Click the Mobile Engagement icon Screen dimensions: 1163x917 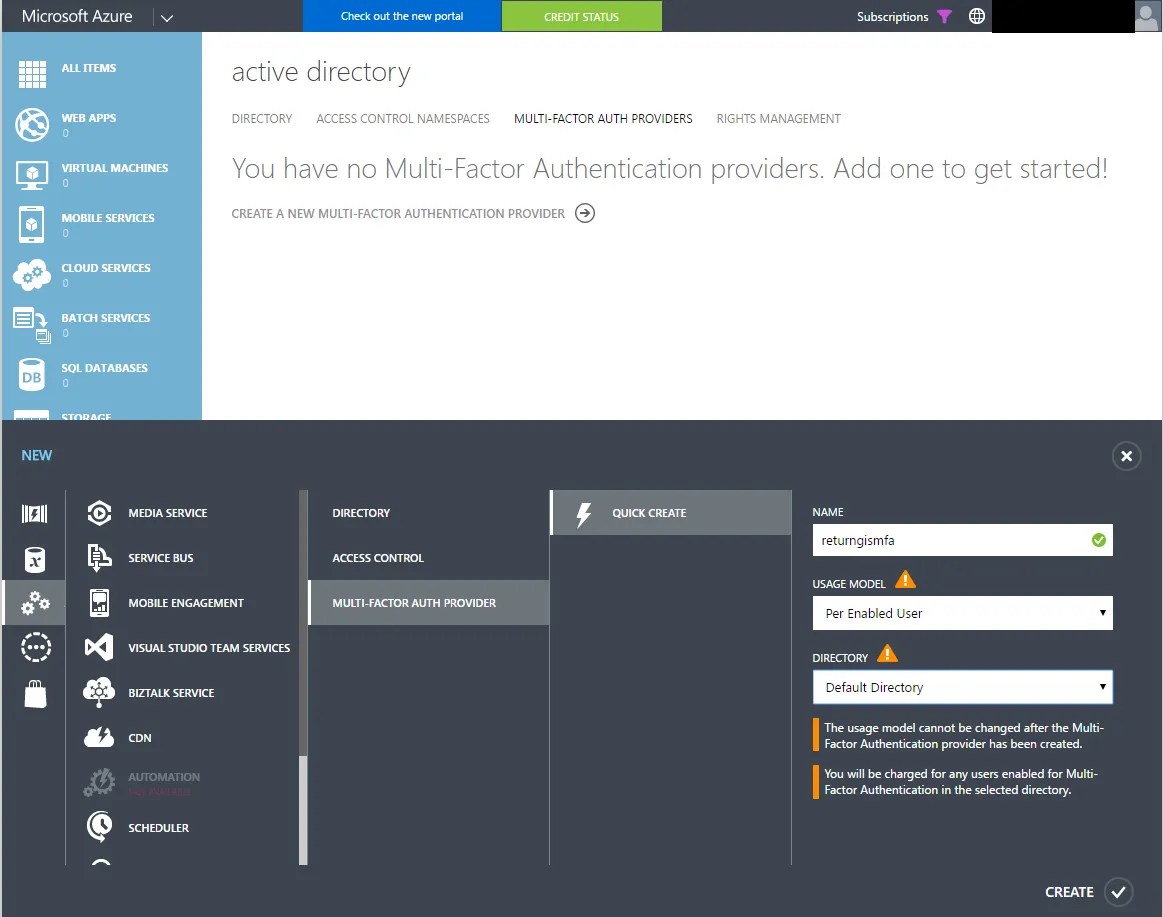pos(99,603)
